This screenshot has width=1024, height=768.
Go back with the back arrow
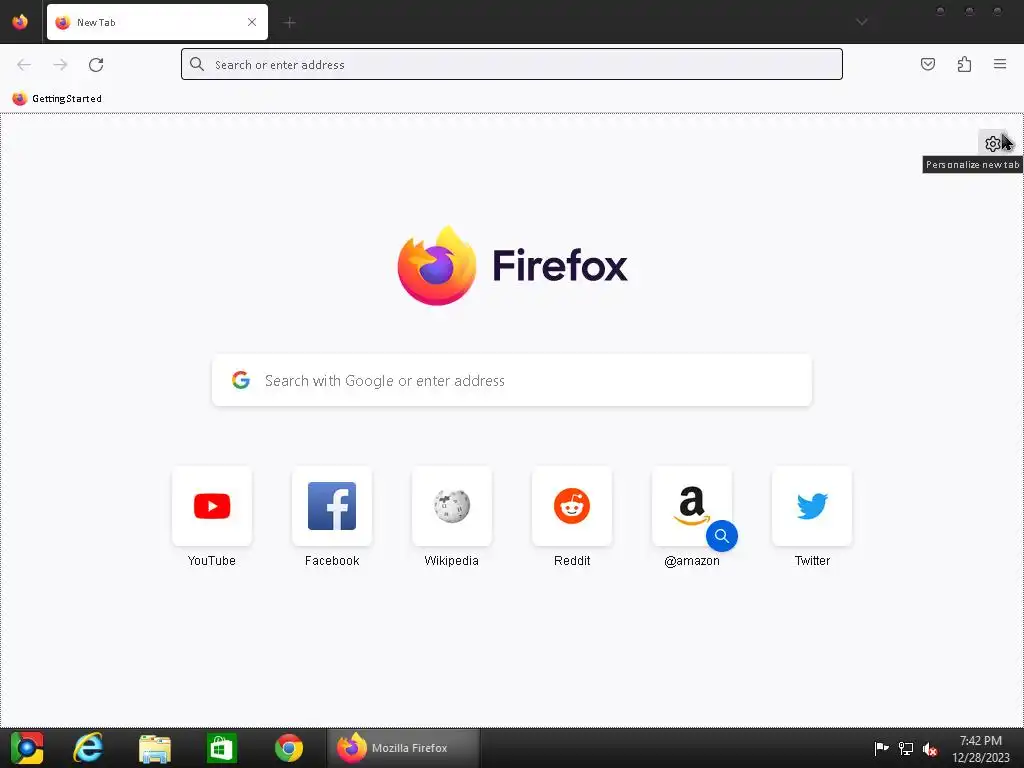[24, 65]
